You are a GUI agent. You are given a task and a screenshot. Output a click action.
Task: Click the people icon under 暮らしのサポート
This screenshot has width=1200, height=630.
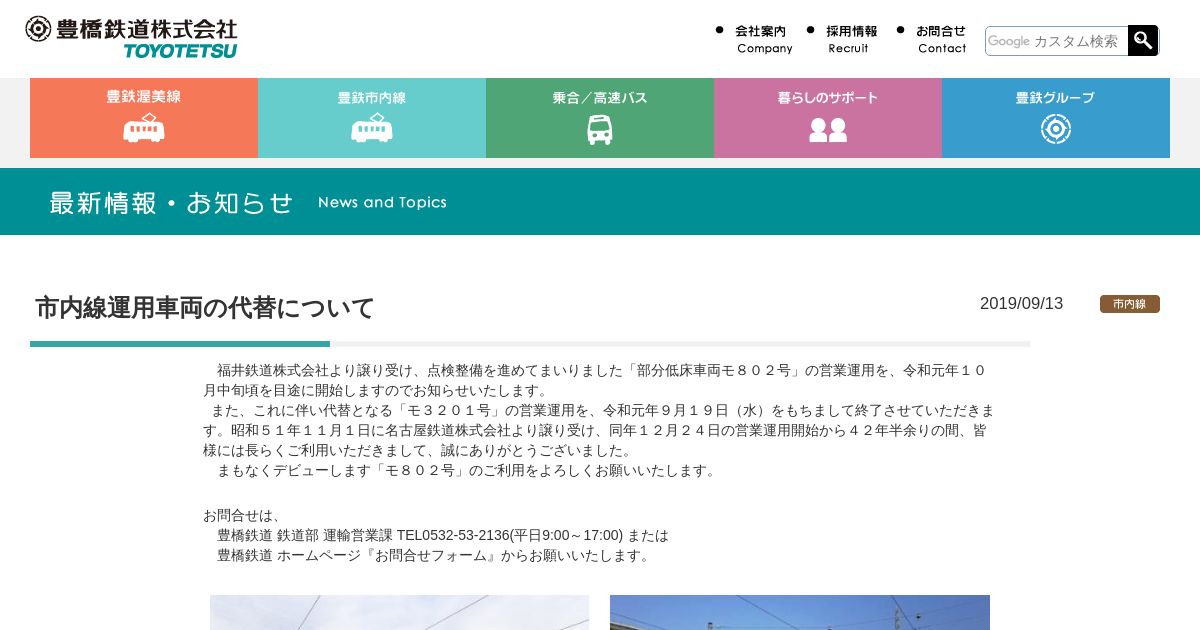pyautogui.click(x=828, y=129)
